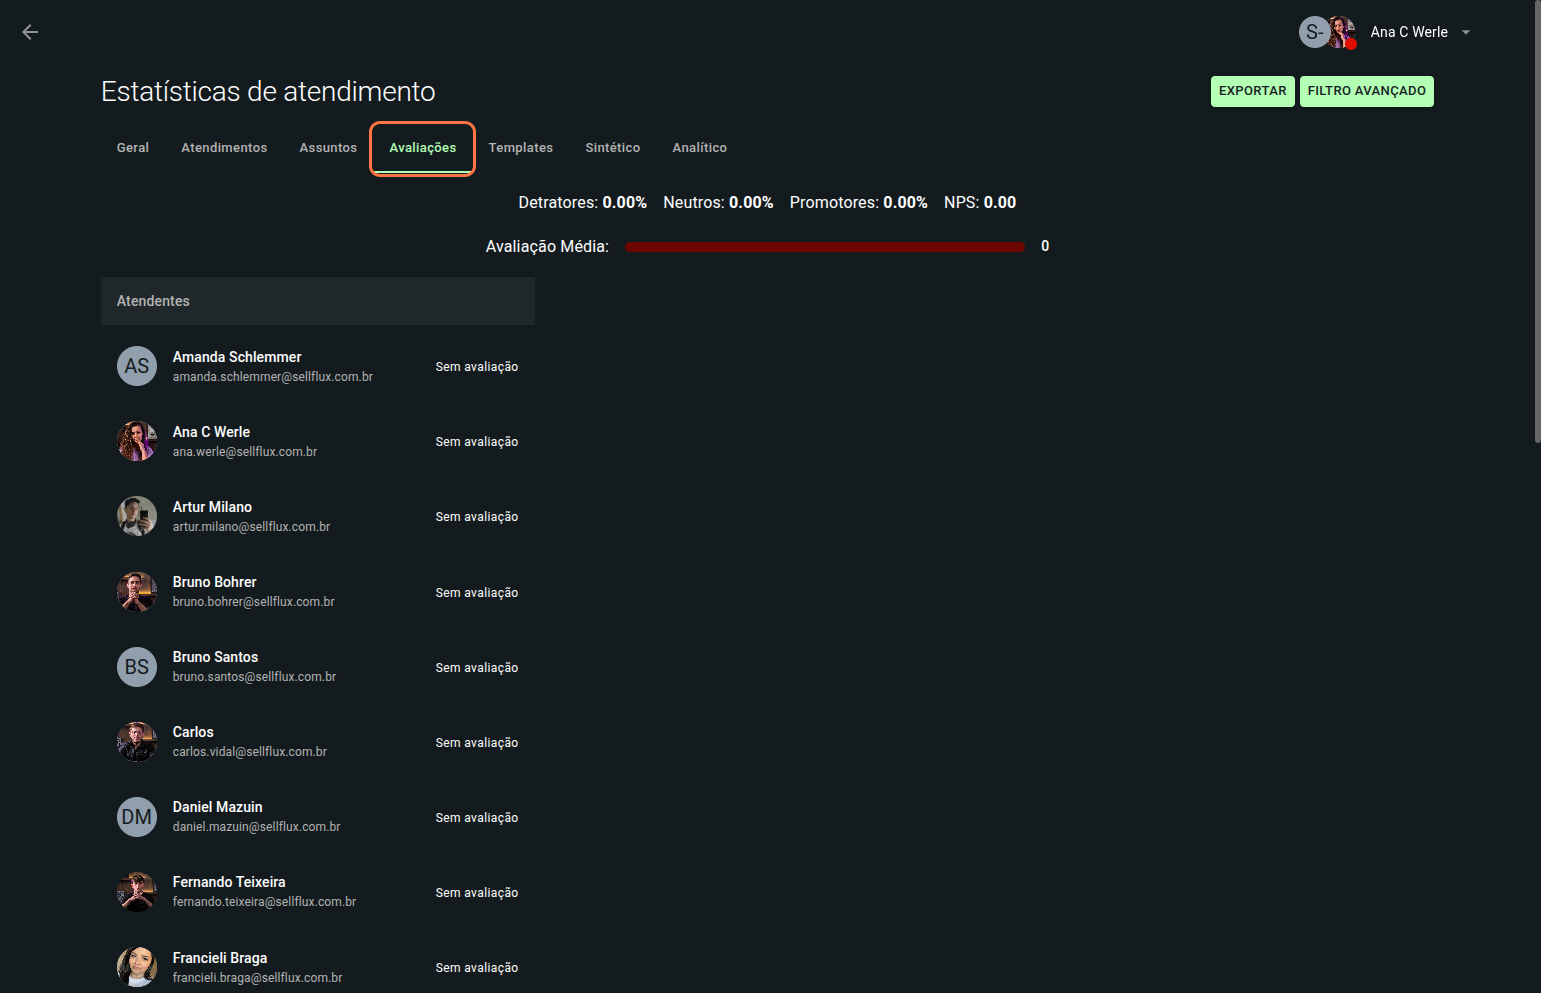Viewport: 1541px width, 993px height.
Task: Switch to the Geral tab
Action: (132, 148)
